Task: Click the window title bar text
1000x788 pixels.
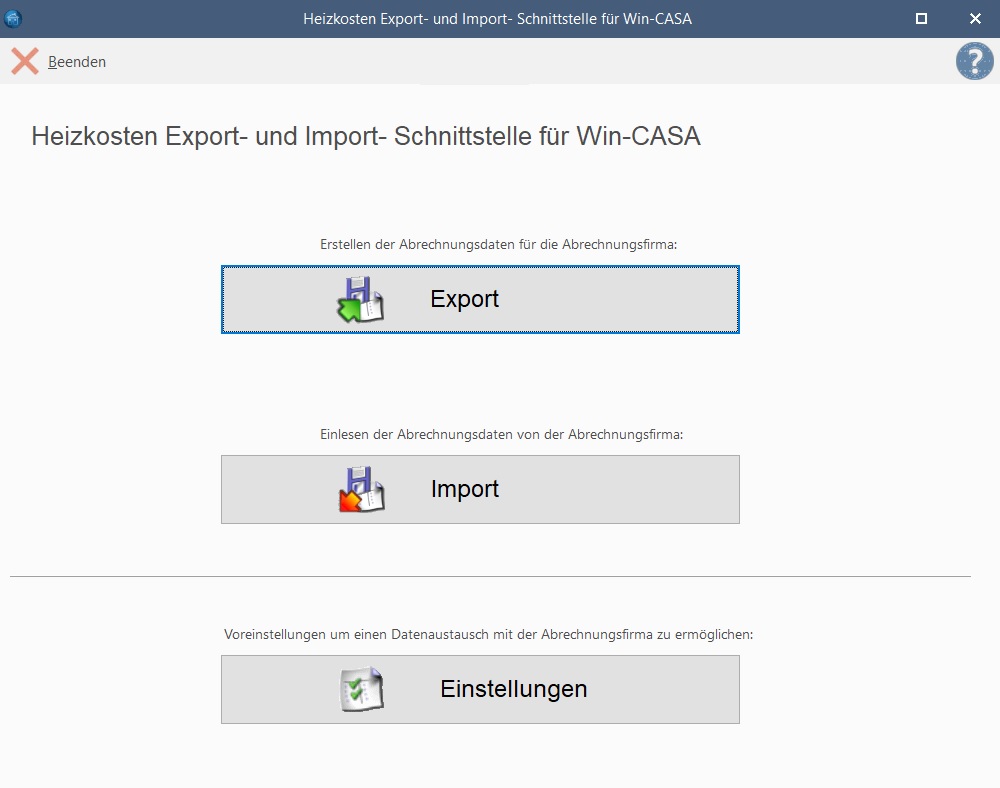Action: click(497, 18)
